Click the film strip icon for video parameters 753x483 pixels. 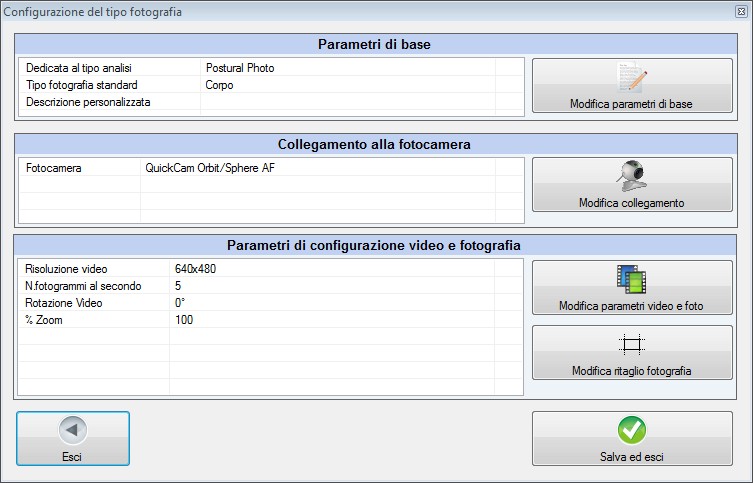[632, 279]
